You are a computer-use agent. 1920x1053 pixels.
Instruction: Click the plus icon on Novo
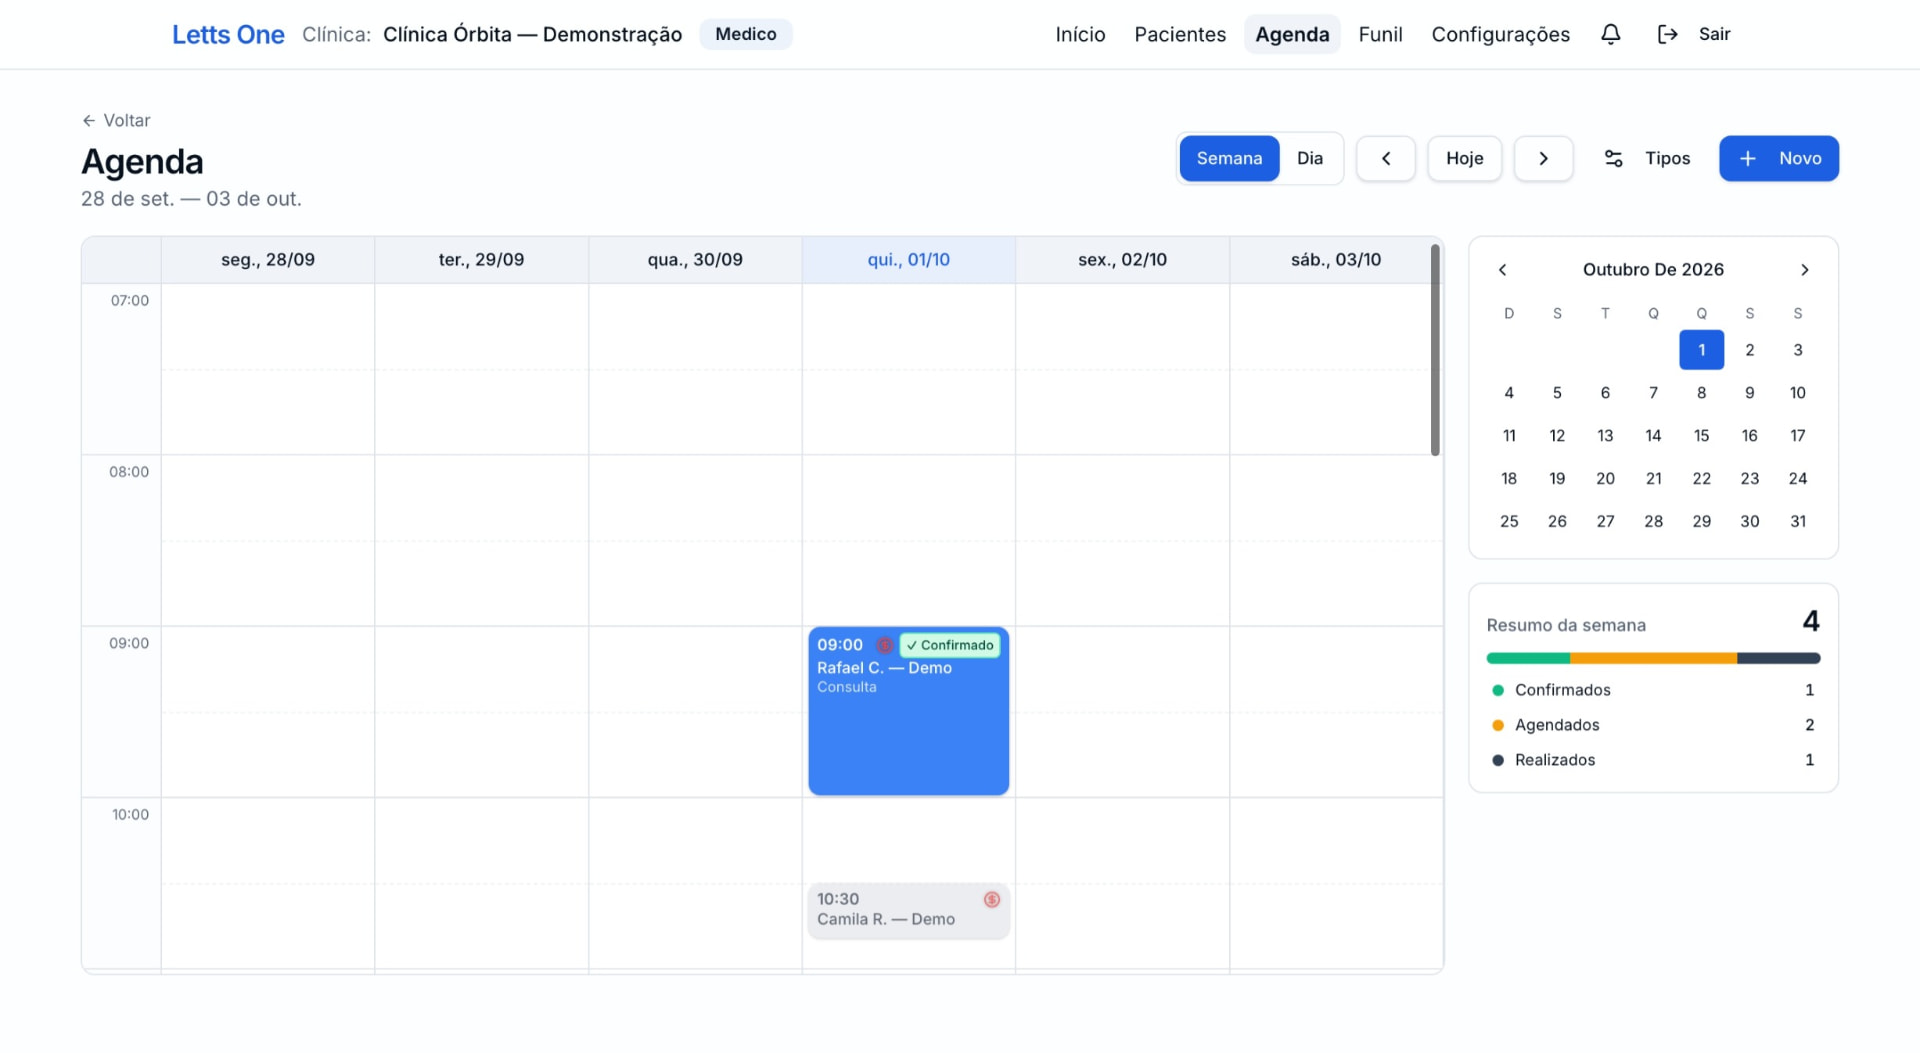(1747, 158)
